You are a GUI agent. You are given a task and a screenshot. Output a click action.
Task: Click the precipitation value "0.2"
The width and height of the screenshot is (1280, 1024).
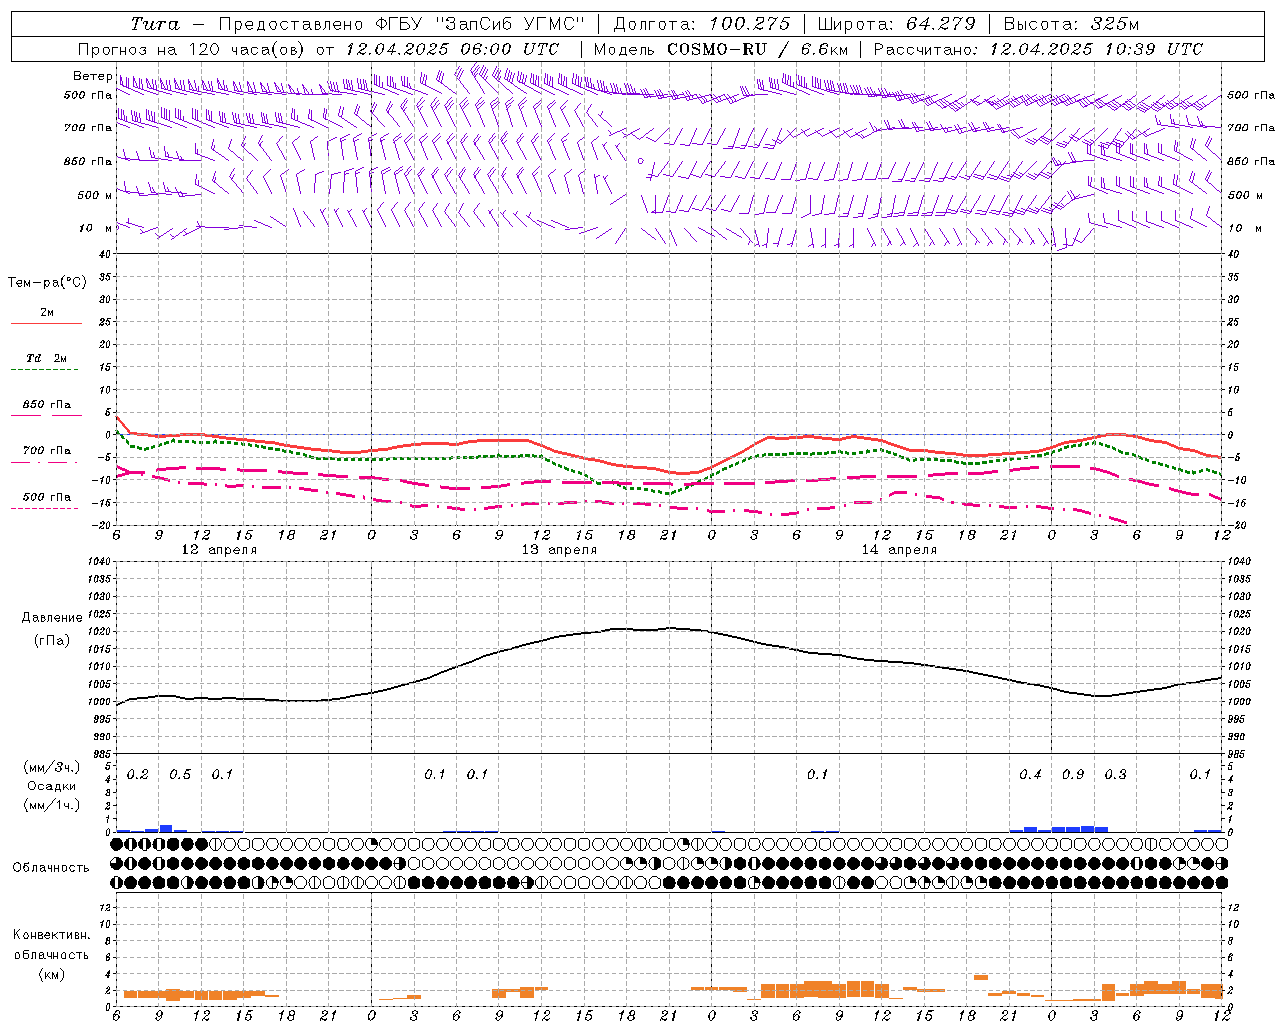pyautogui.click(x=138, y=775)
